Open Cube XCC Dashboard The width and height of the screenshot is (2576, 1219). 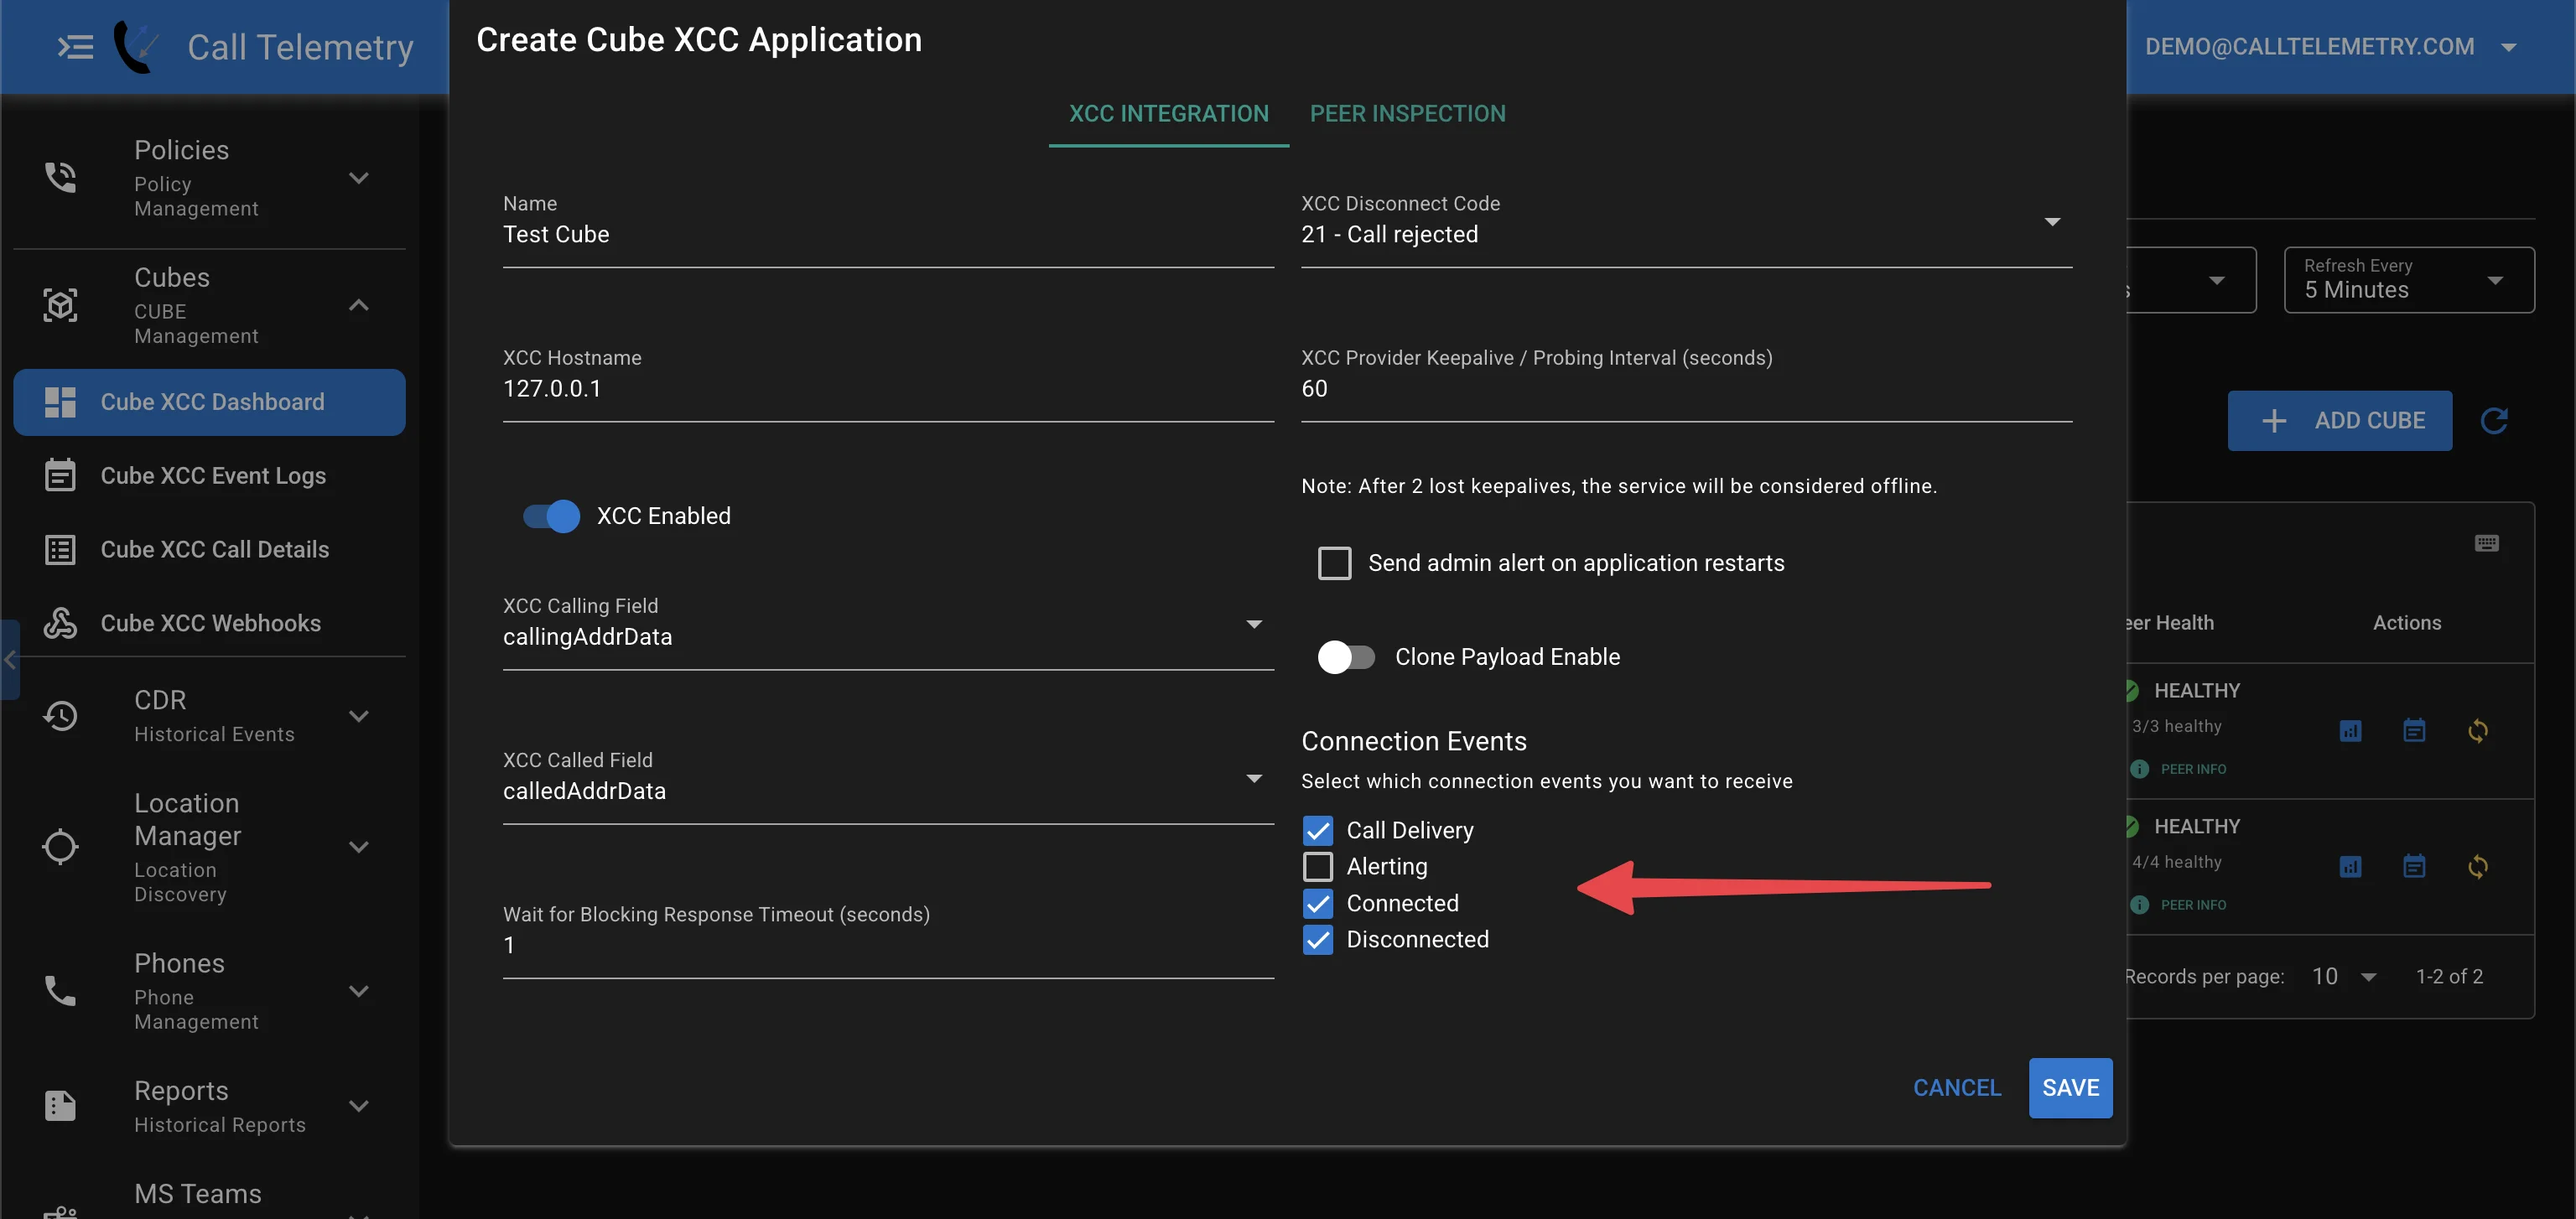(x=209, y=402)
